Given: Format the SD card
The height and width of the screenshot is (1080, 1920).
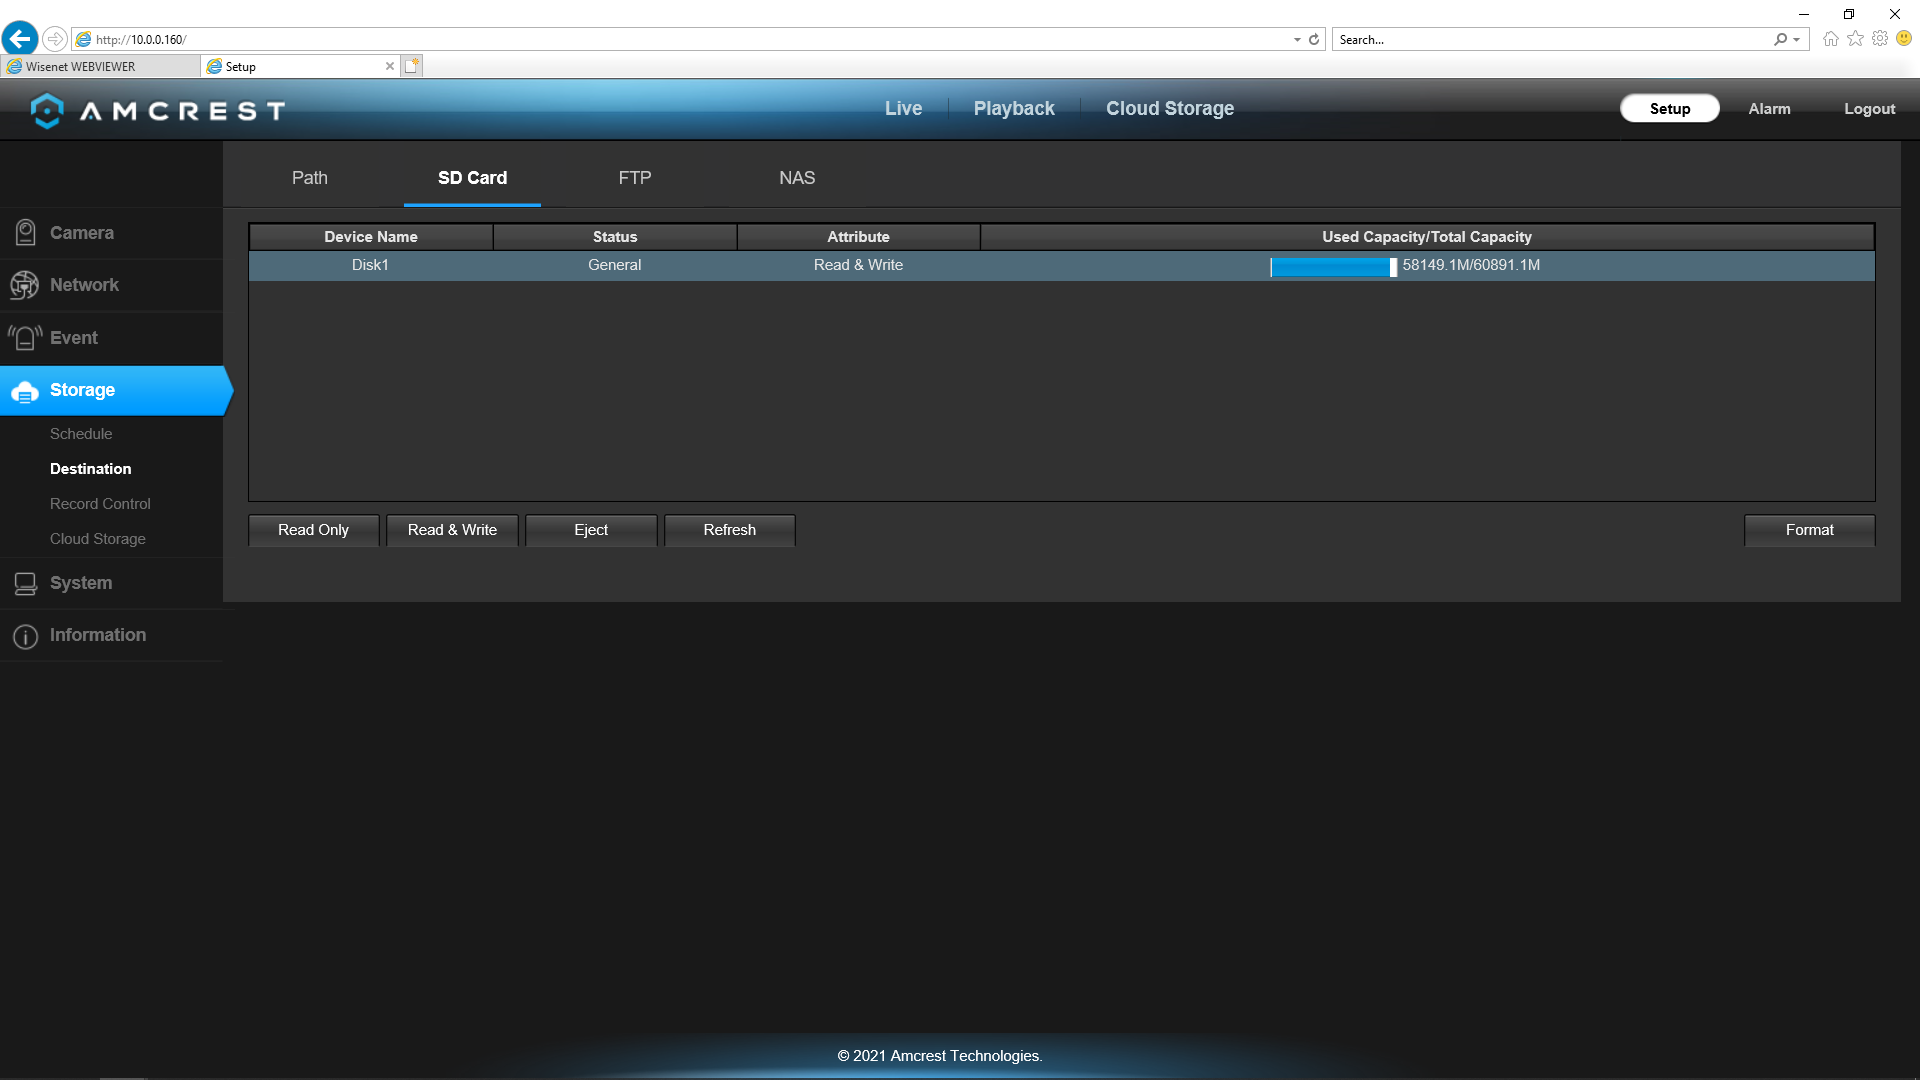Looking at the screenshot, I should click(x=1809, y=530).
